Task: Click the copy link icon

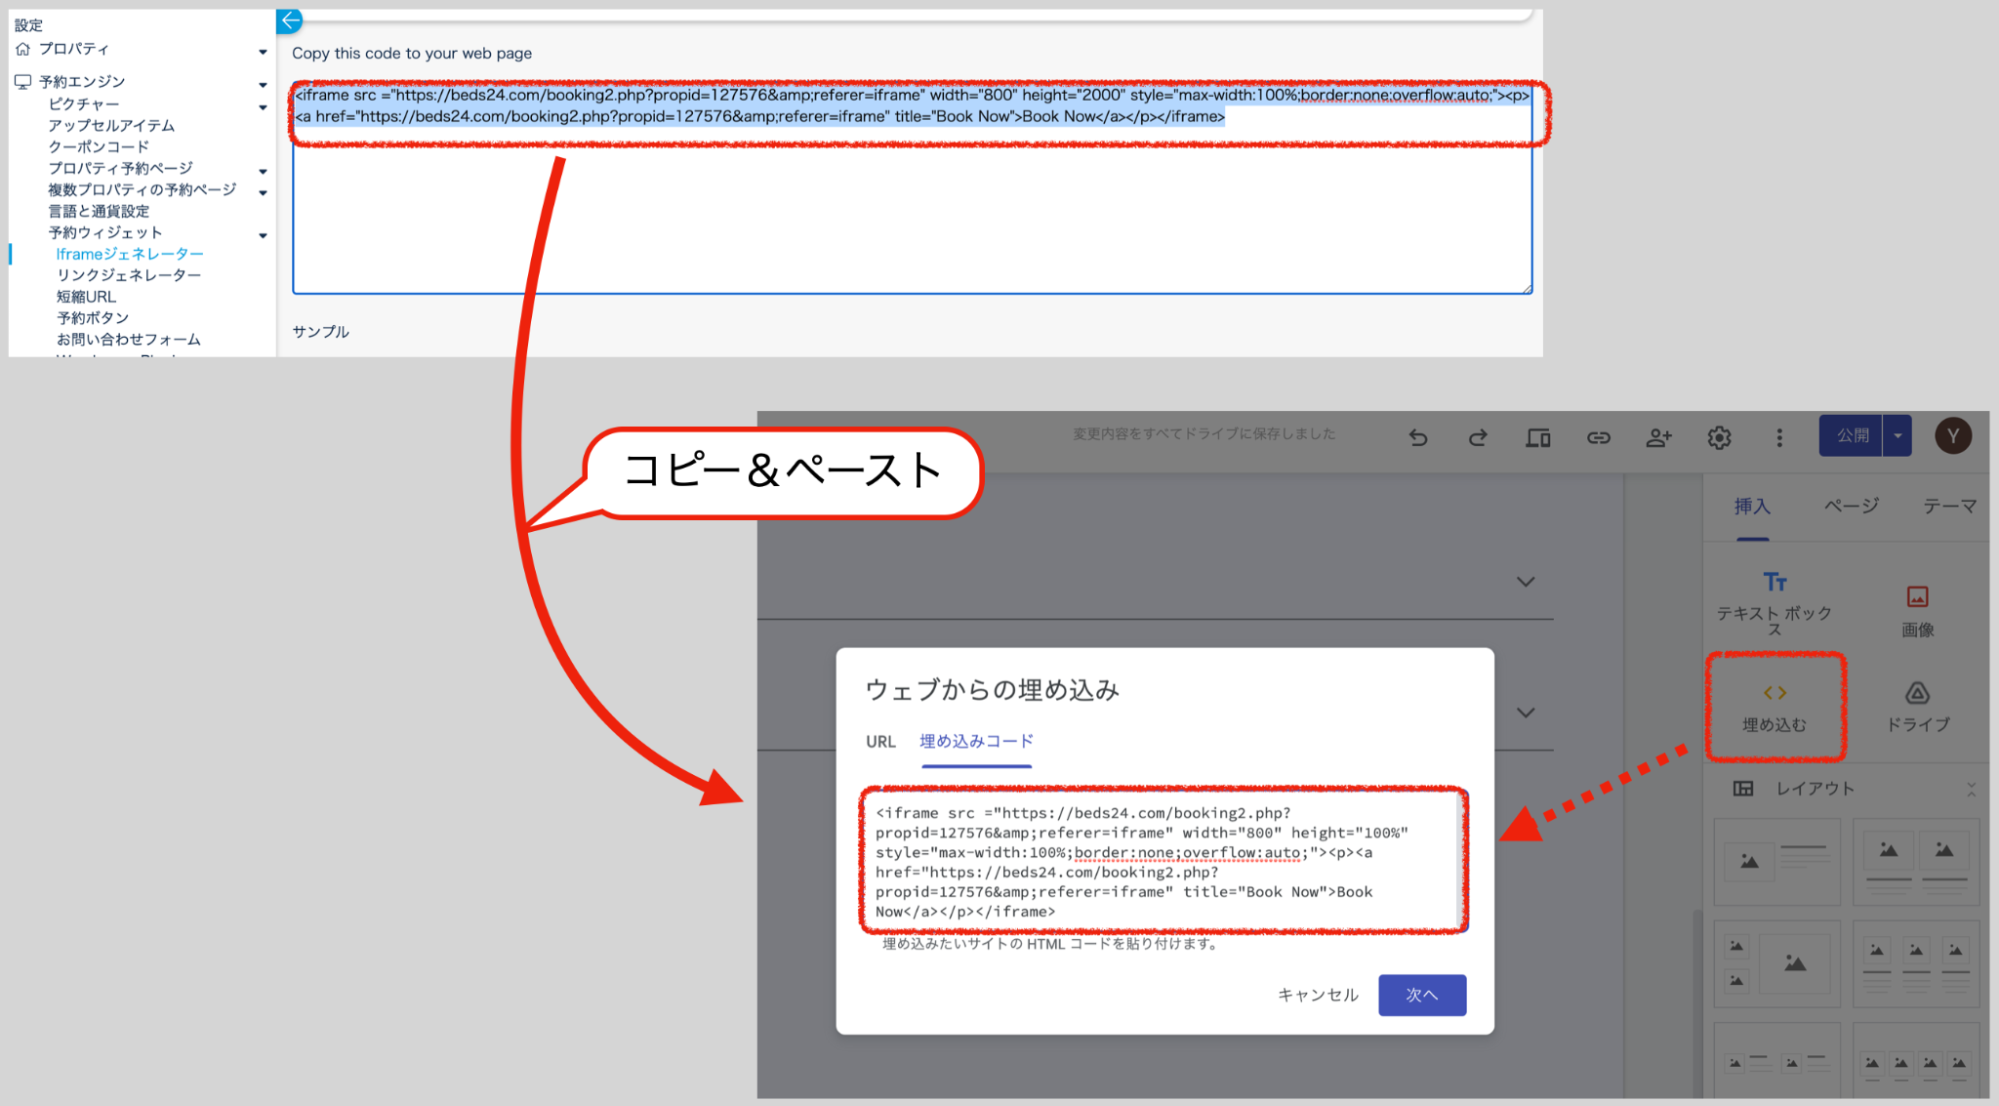Action: (1598, 437)
